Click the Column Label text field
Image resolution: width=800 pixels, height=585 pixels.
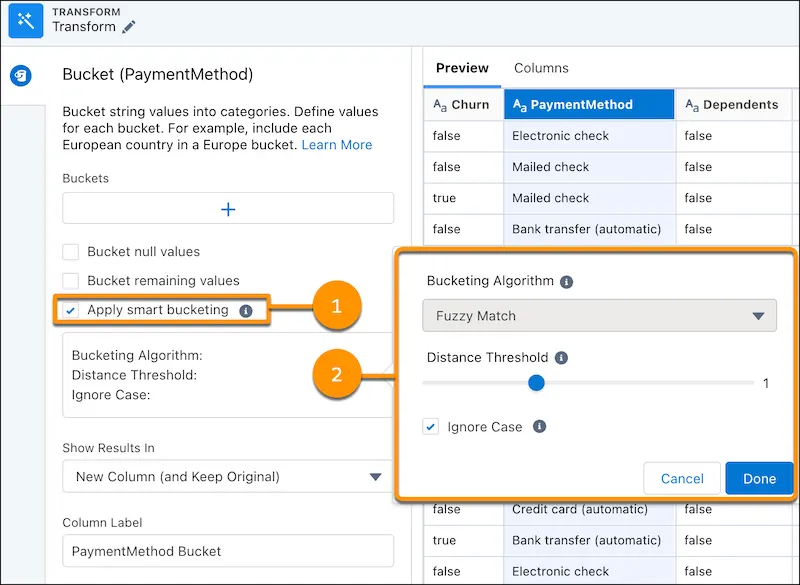coord(228,551)
